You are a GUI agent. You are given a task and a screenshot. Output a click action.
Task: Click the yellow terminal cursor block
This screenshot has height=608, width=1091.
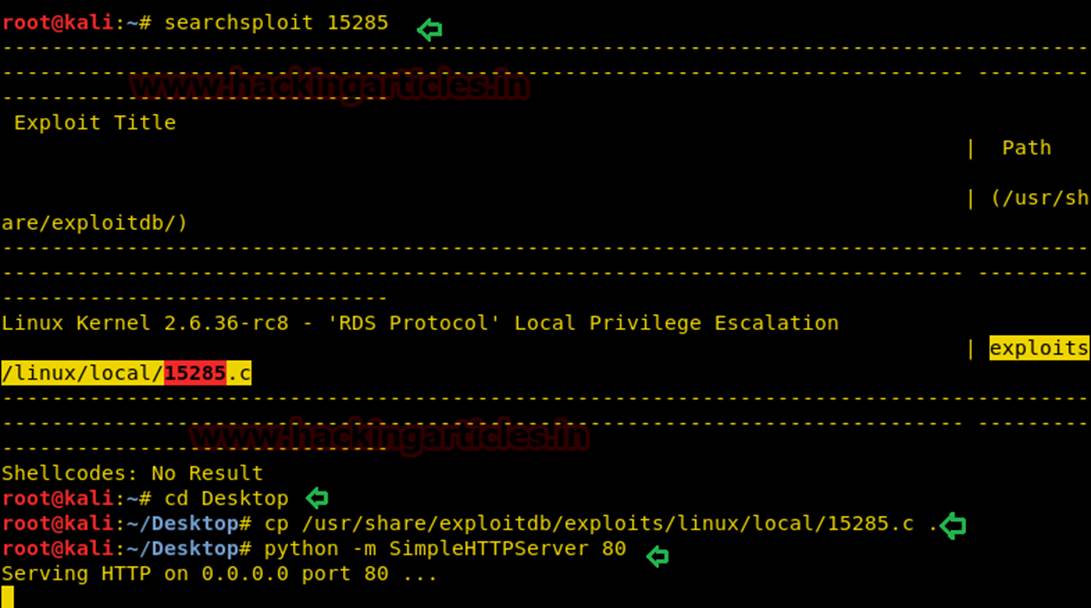click(8, 596)
